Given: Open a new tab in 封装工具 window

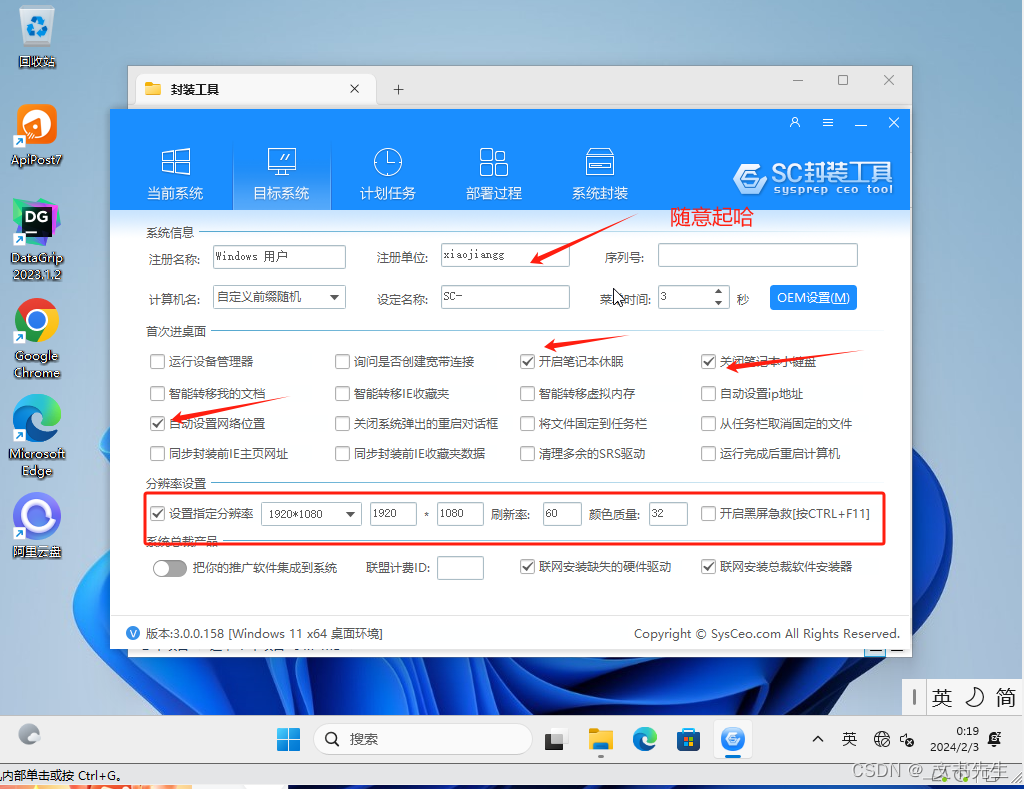Looking at the screenshot, I should 398,89.
